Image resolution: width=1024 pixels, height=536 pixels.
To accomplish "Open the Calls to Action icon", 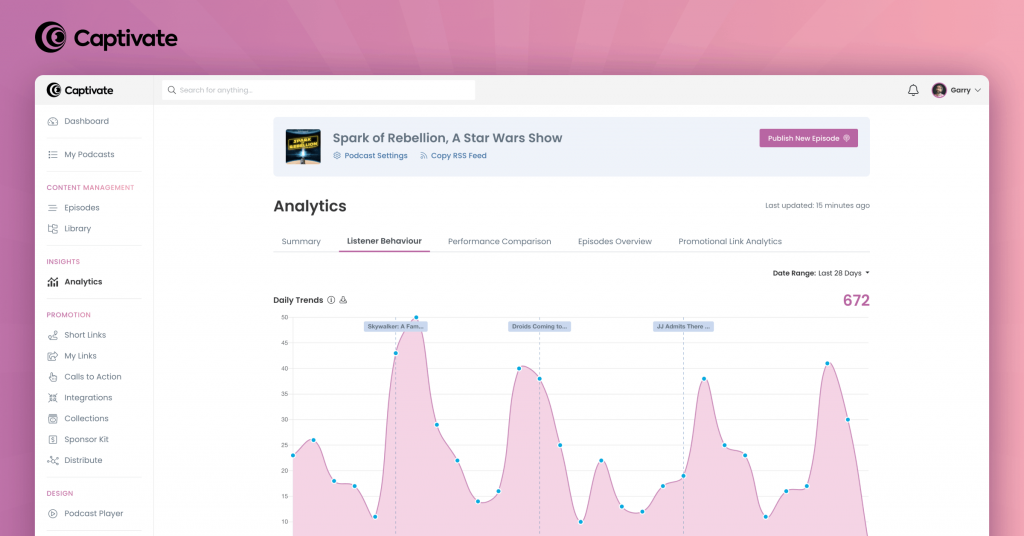I will 53,377.
